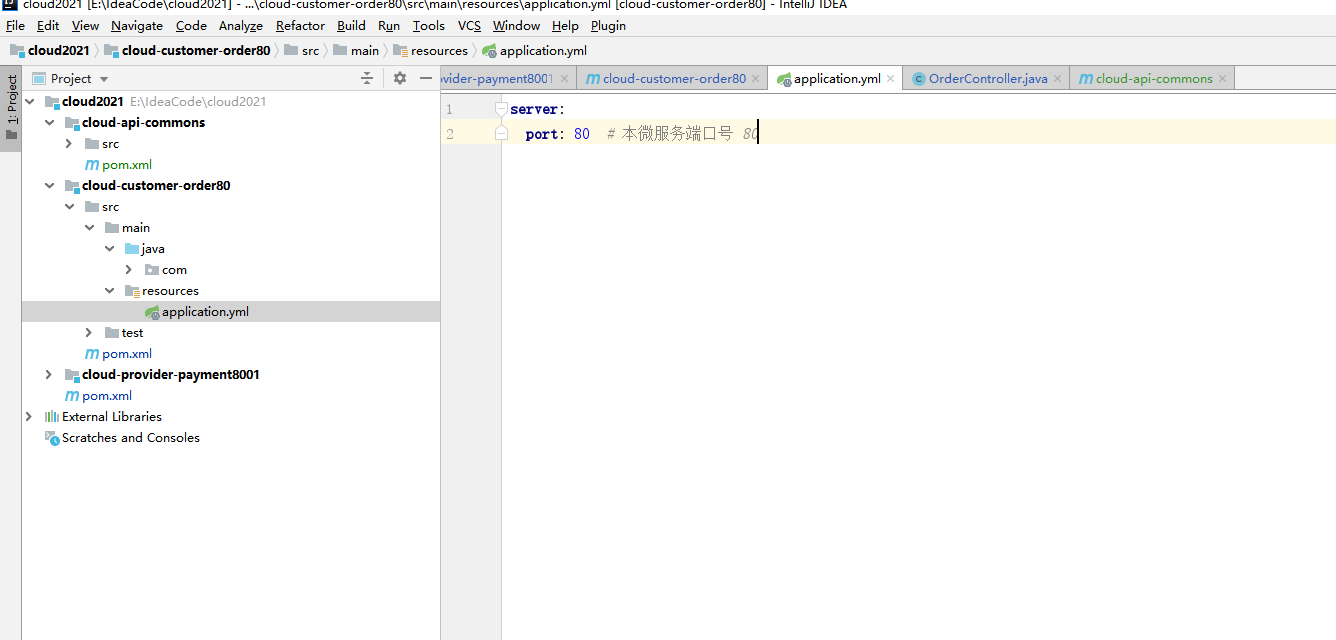The height and width of the screenshot is (640, 1336).
Task: Select application.yml in the project tree
Action: (x=205, y=311)
